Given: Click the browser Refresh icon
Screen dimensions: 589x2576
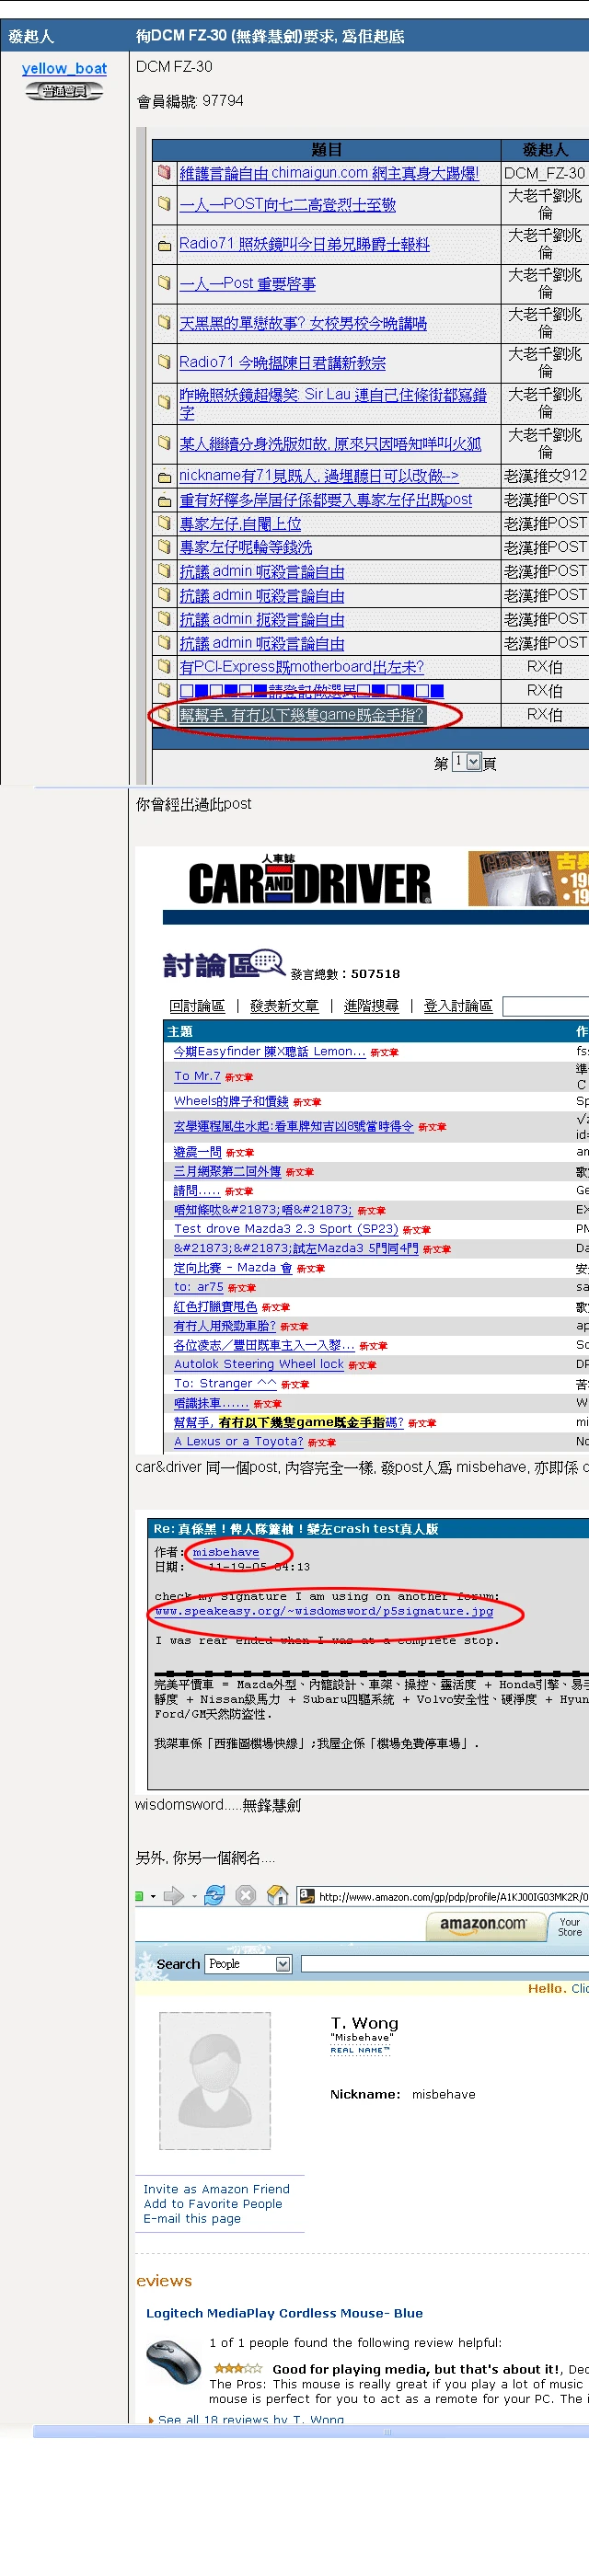Looking at the screenshot, I should click(x=214, y=1895).
